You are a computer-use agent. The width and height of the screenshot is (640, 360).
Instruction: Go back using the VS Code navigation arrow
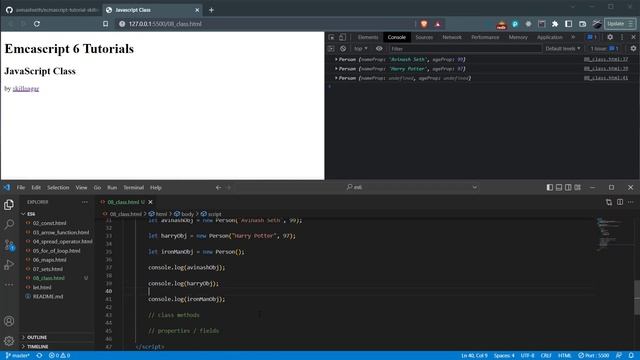(218, 187)
